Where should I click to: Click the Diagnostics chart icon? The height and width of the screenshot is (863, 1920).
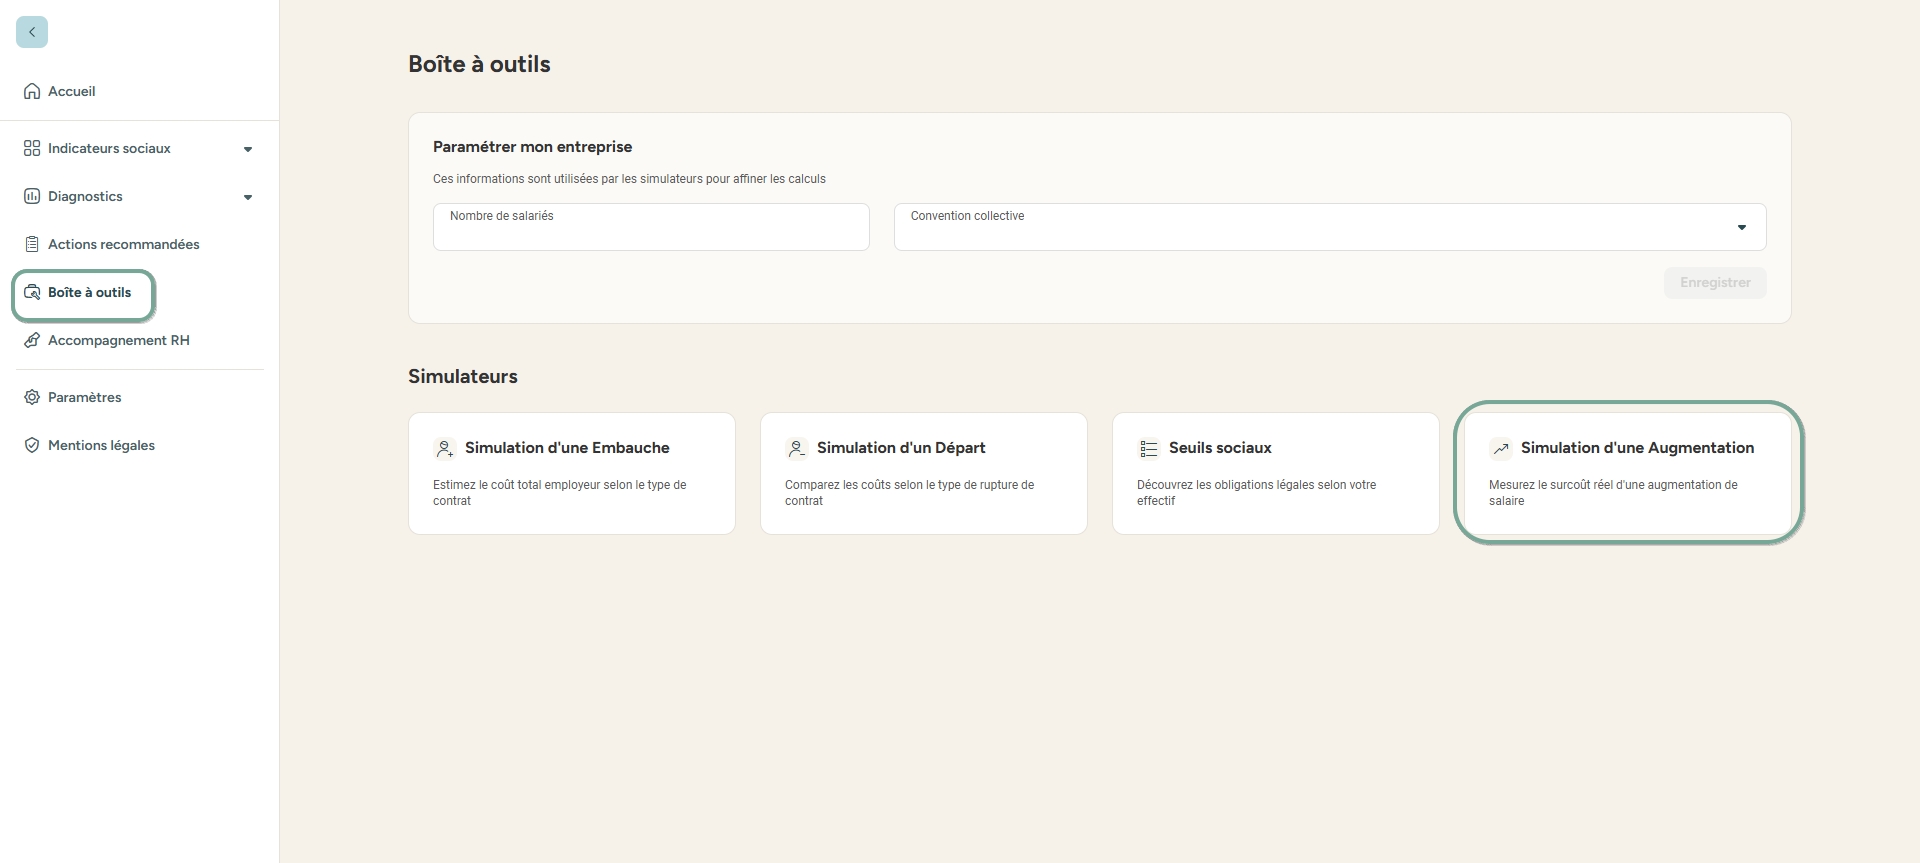(x=32, y=196)
